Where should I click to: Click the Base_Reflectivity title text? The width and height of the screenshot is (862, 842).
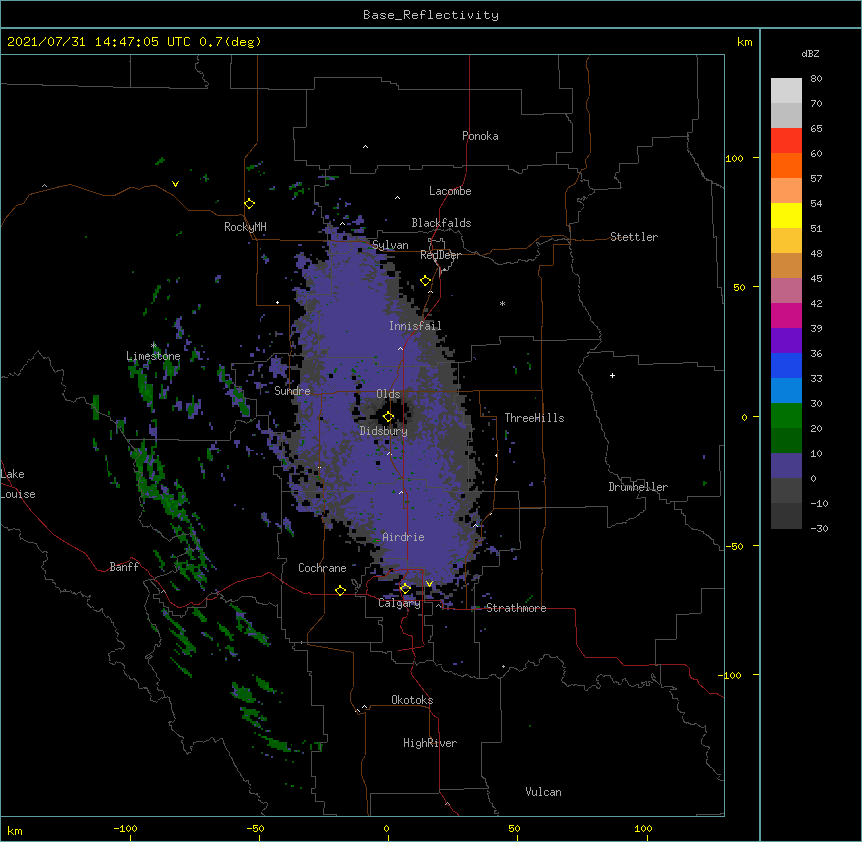coord(431,15)
